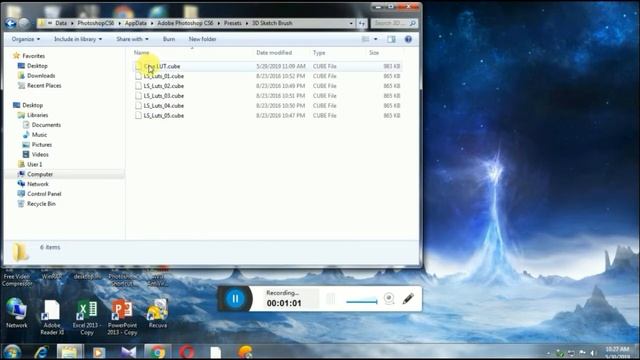Image resolution: width=640 pixels, height=360 pixels.
Task: Click the PowerPoint 2013 - Copy desktop shortcut
Action: click(x=122, y=317)
